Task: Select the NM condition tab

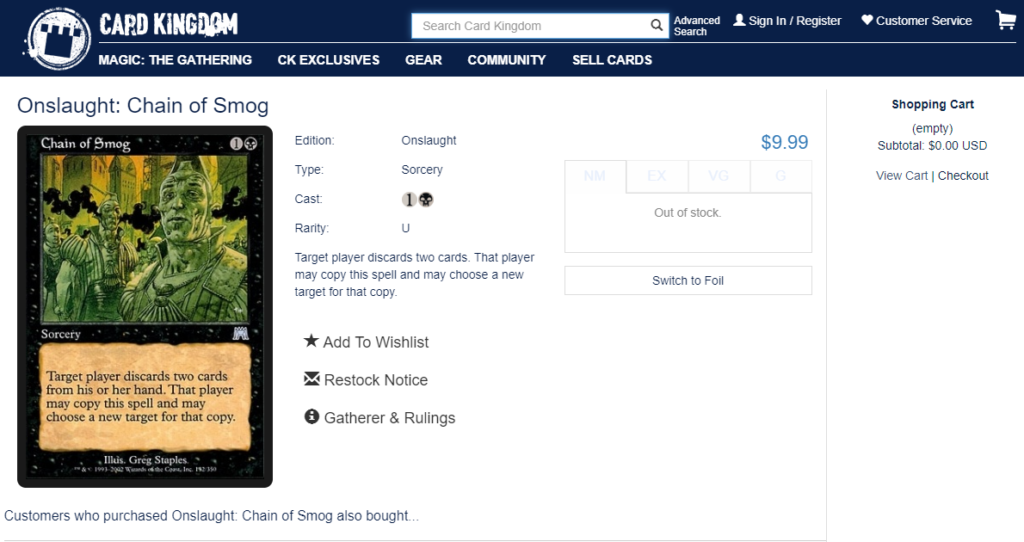Action: tap(595, 176)
